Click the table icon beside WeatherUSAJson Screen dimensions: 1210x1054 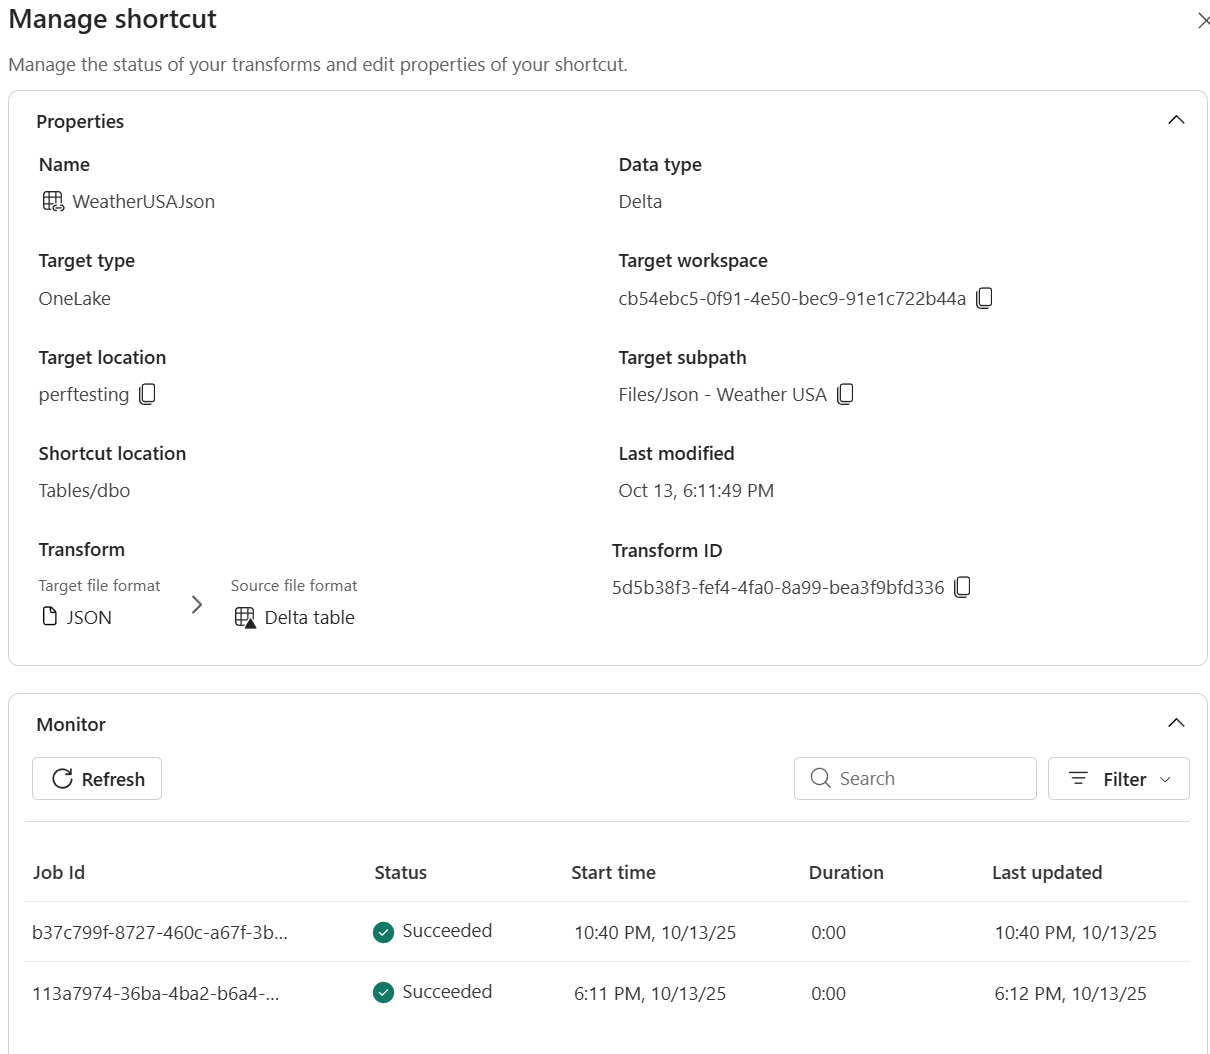(52, 200)
